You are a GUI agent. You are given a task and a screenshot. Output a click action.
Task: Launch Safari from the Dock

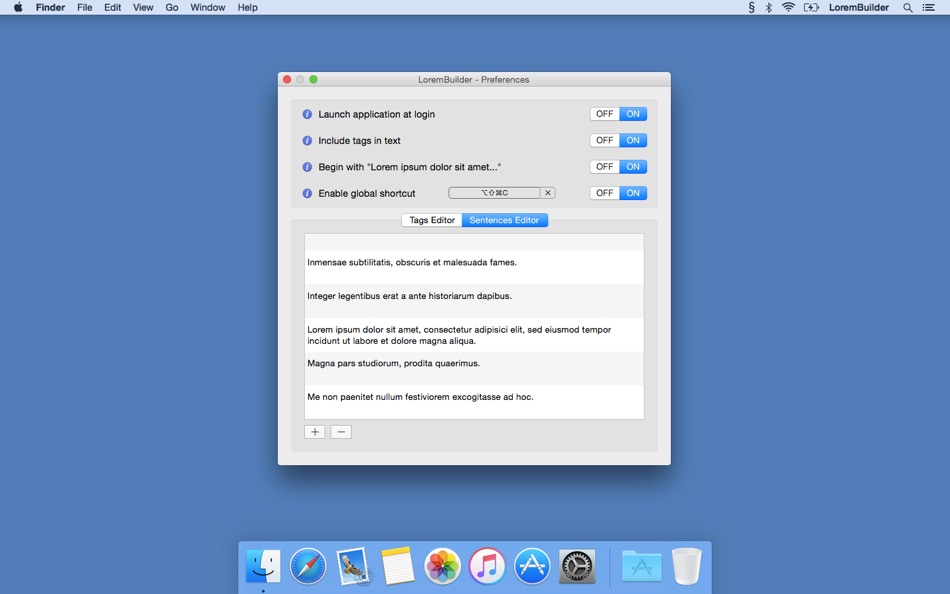(x=307, y=565)
